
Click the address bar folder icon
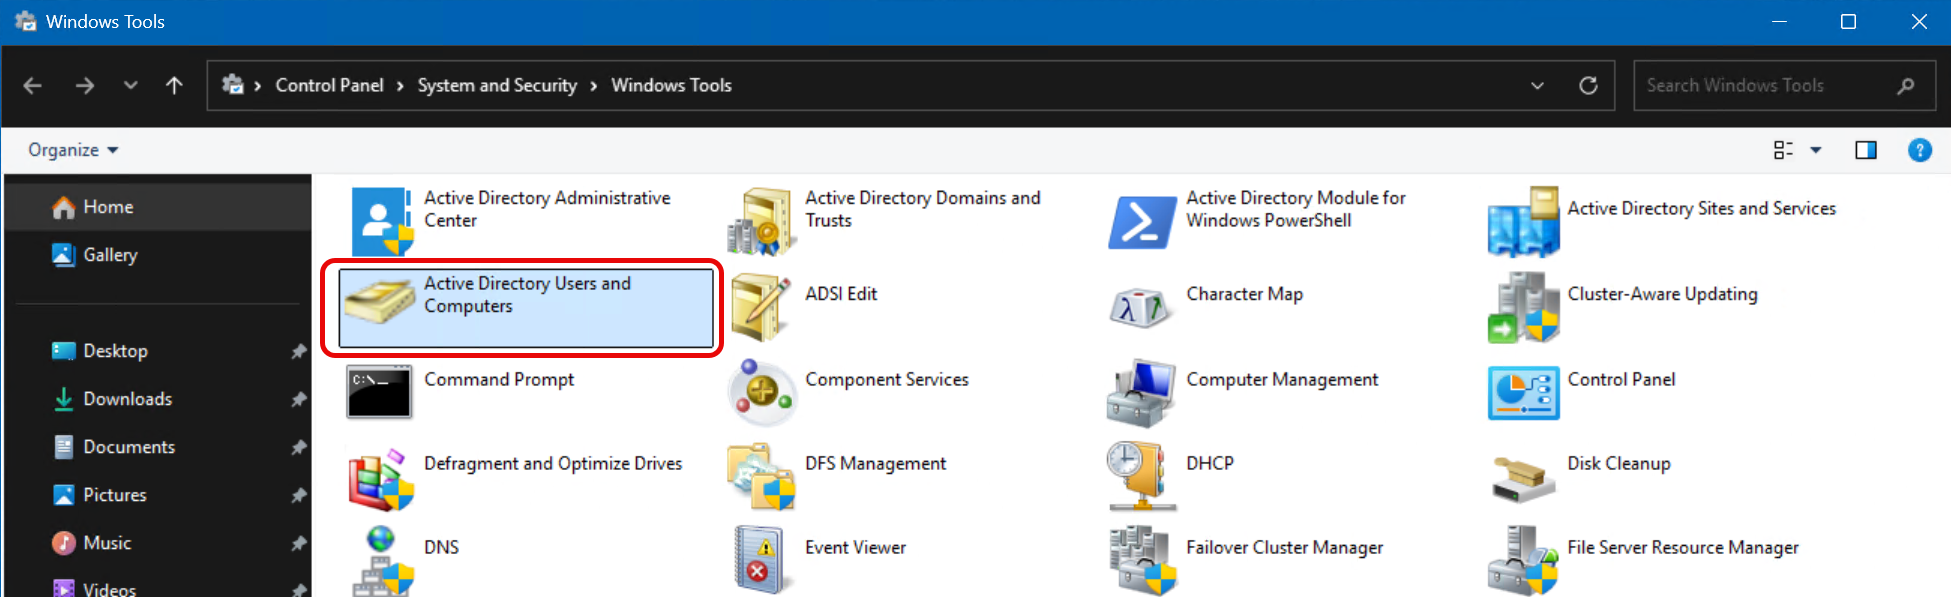[x=233, y=85]
